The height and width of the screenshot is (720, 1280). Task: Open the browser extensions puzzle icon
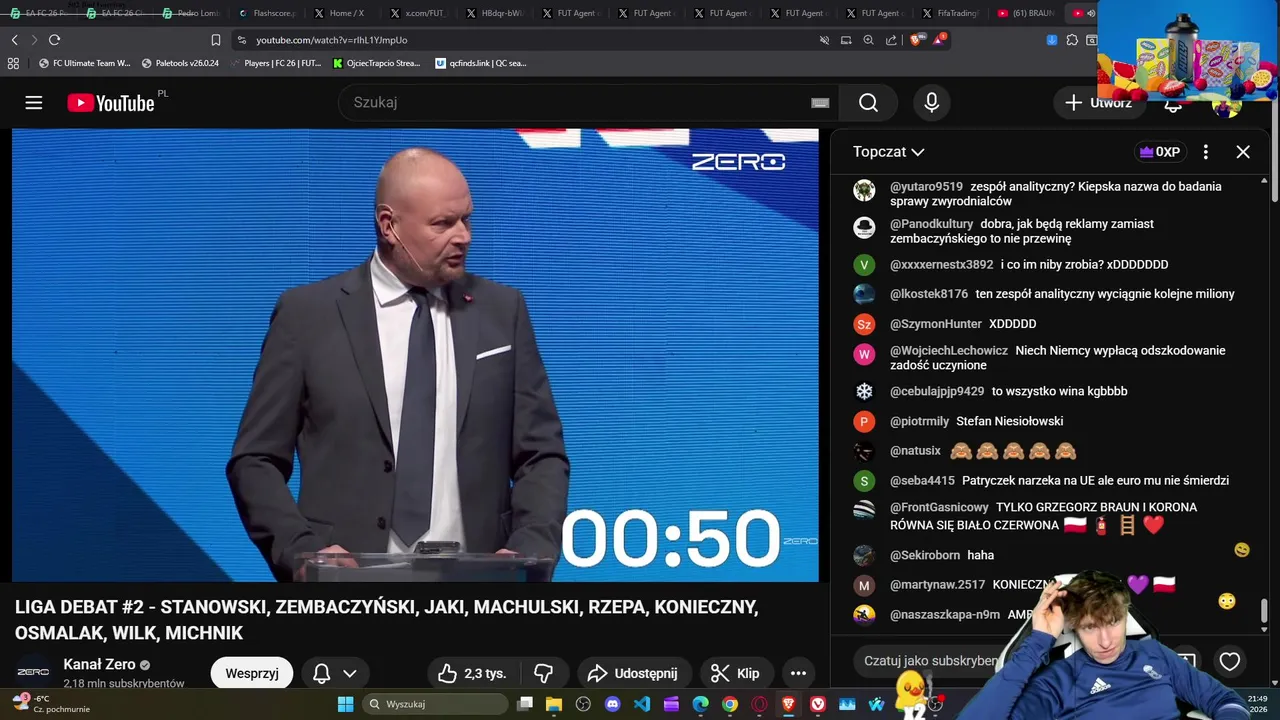pyautogui.click(x=1072, y=40)
